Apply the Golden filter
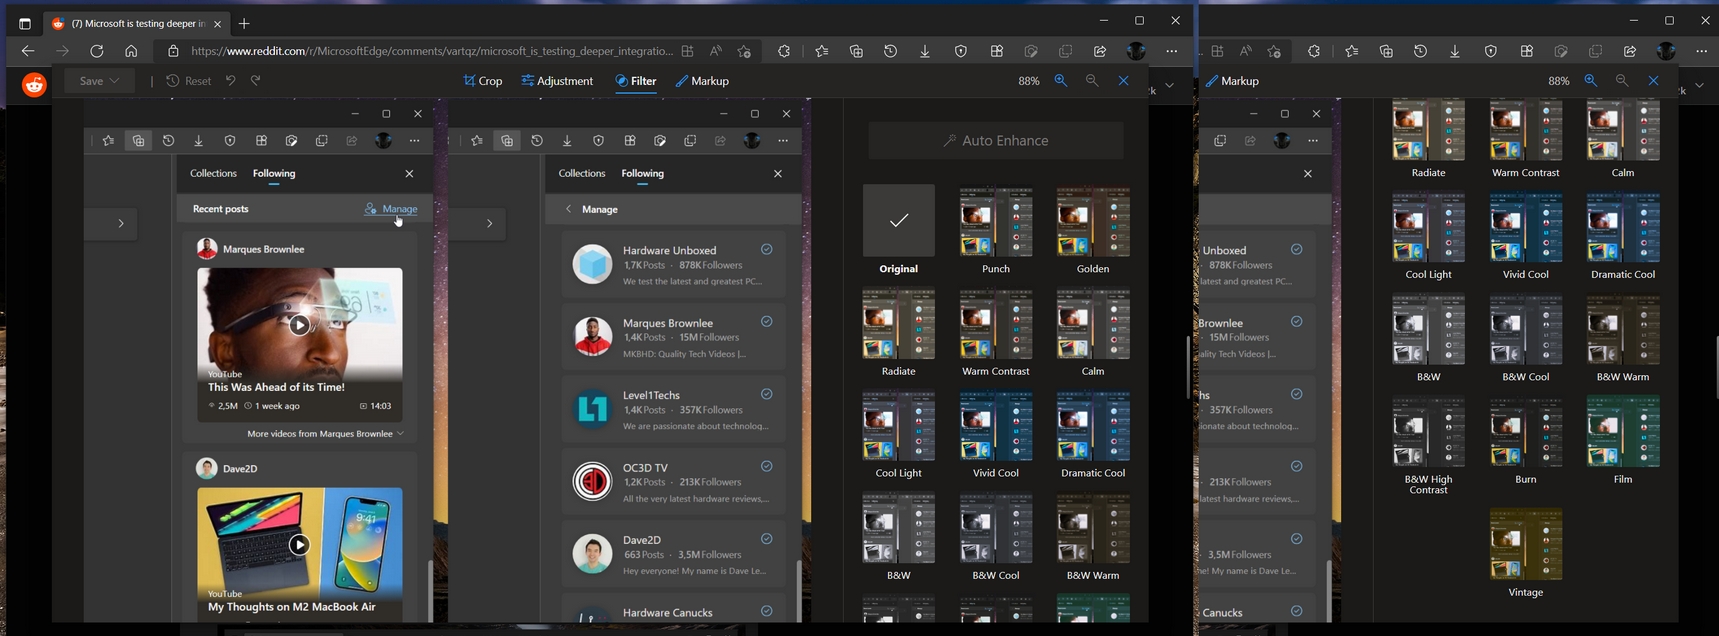The height and width of the screenshot is (636, 1719). tap(1093, 229)
